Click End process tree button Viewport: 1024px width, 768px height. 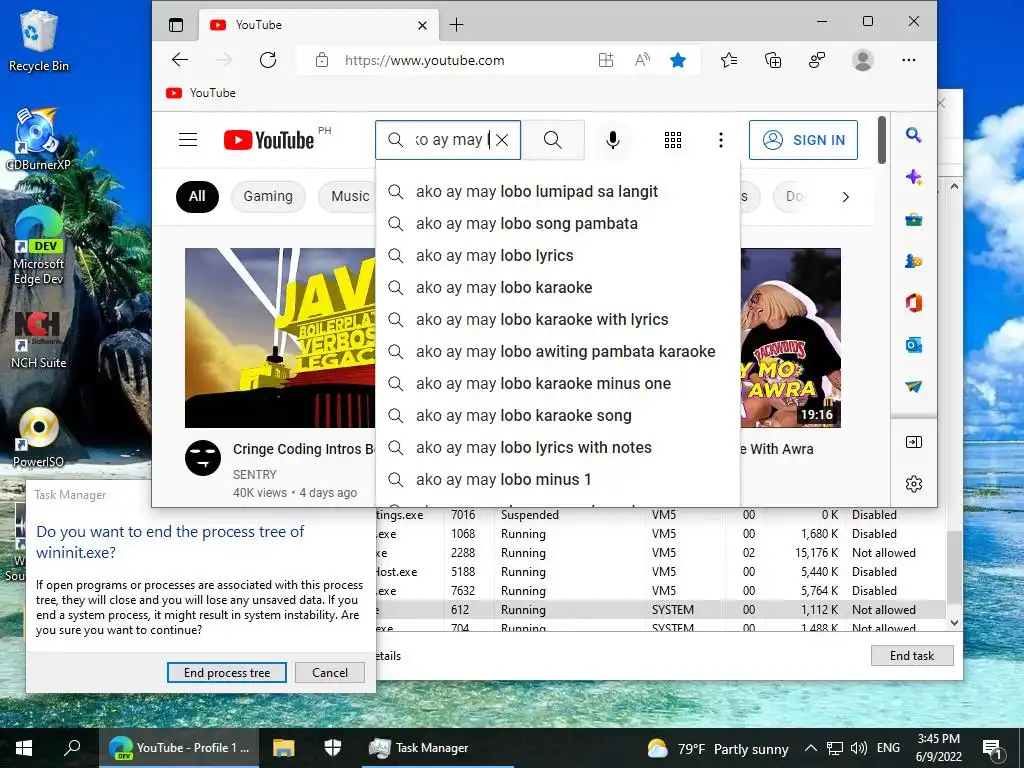(x=227, y=673)
